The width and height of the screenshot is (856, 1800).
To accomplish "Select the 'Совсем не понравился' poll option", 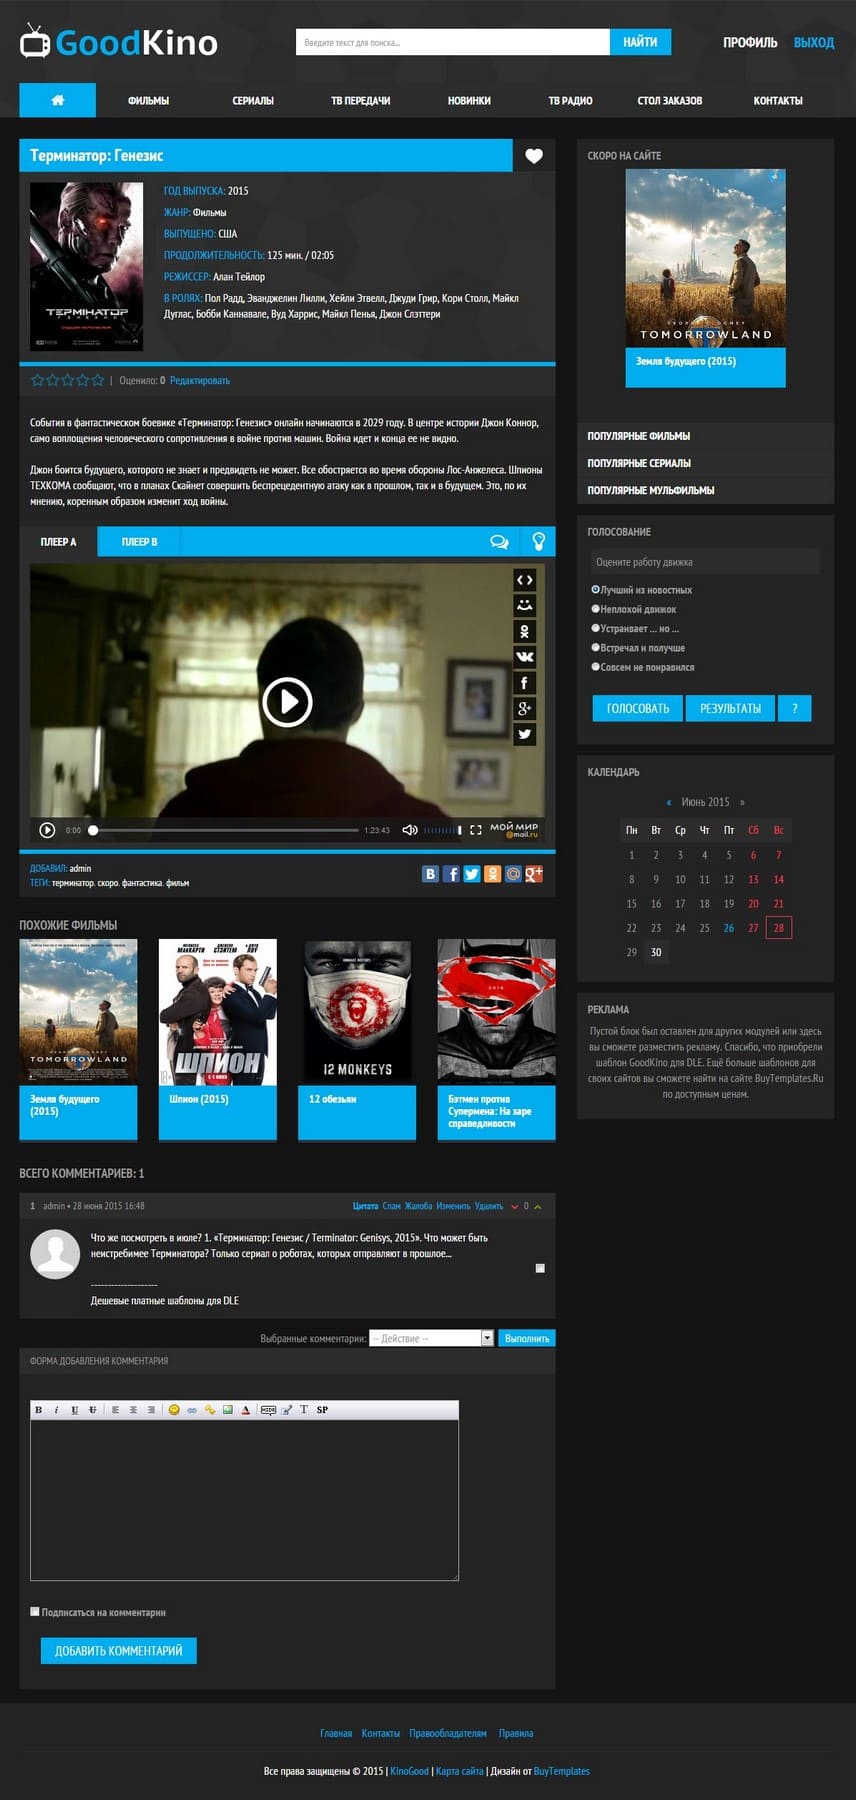I will tap(595, 666).
